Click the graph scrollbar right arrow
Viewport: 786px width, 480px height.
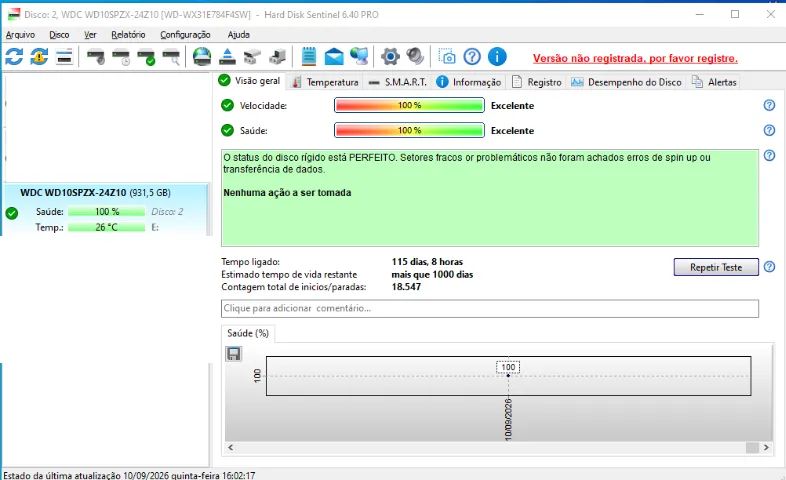(766, 447)
